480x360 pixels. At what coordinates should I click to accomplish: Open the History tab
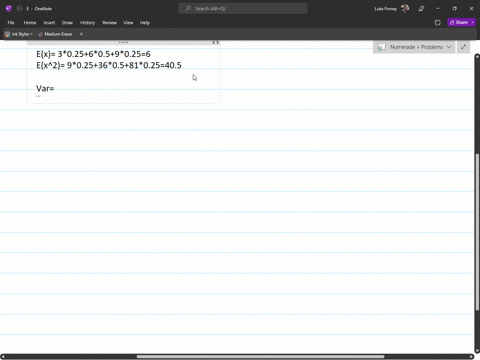pyautogui.click(x=87, y=23)
